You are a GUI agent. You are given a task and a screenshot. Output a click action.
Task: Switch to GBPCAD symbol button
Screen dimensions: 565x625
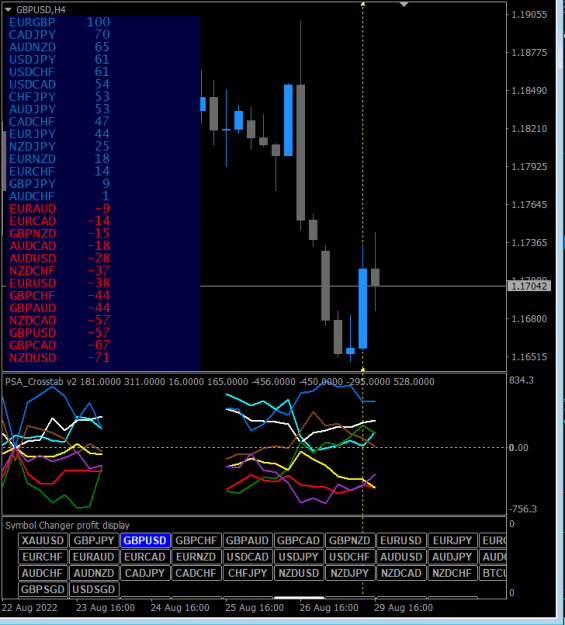click(299, 540)
